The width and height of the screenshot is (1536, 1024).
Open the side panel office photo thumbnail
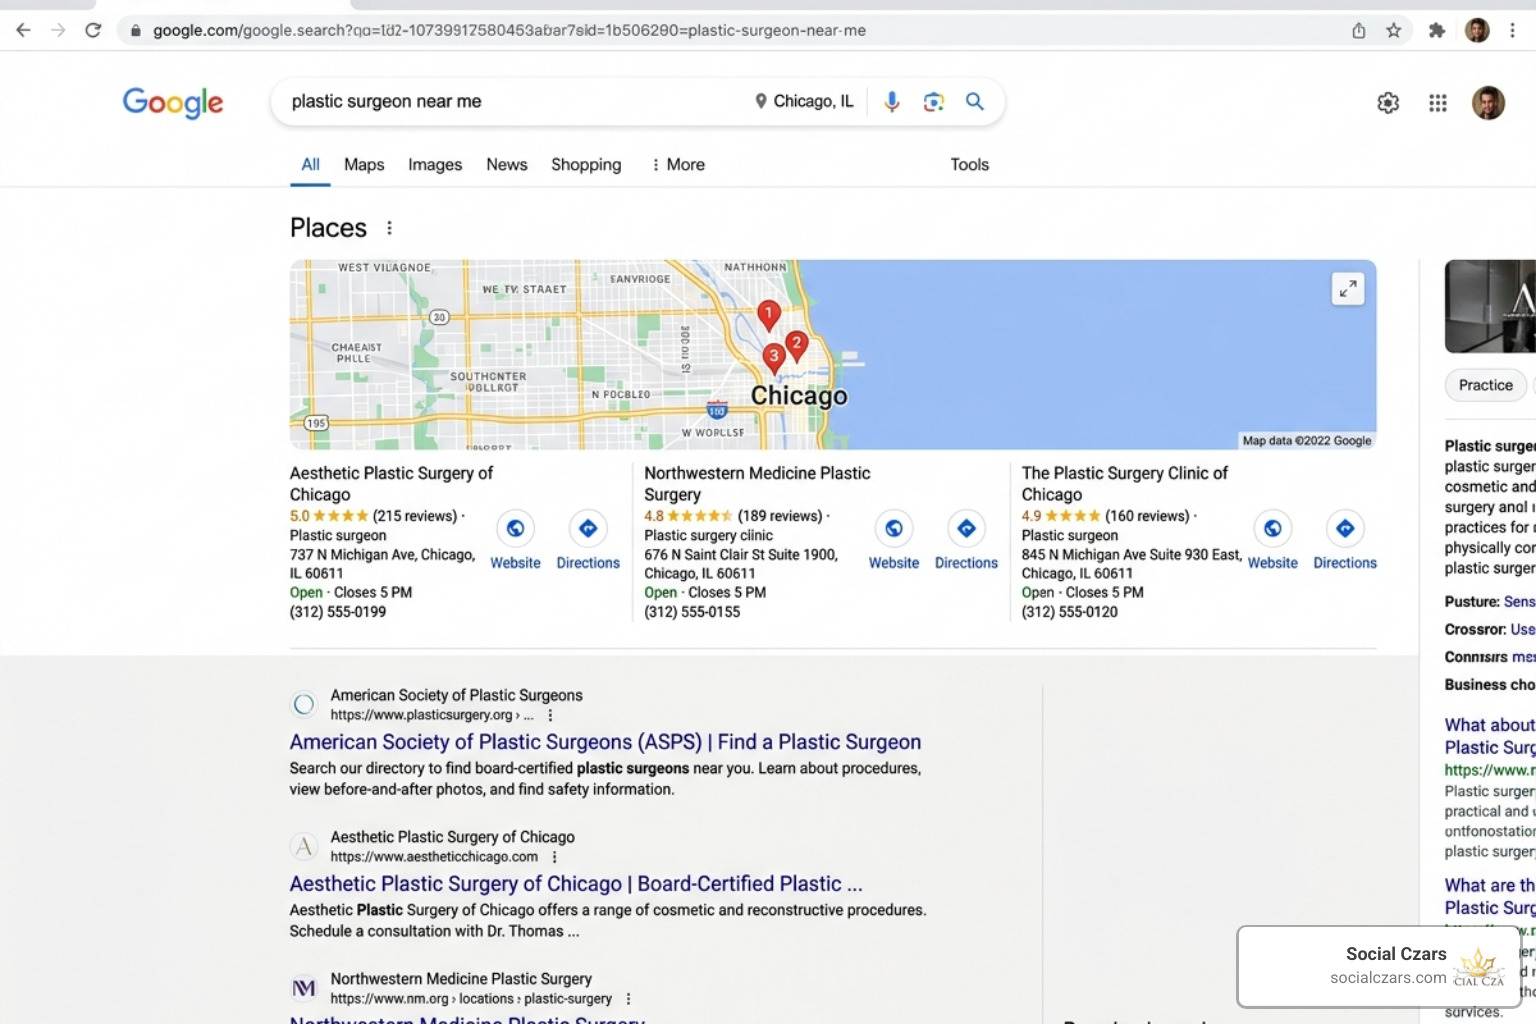1490,306
